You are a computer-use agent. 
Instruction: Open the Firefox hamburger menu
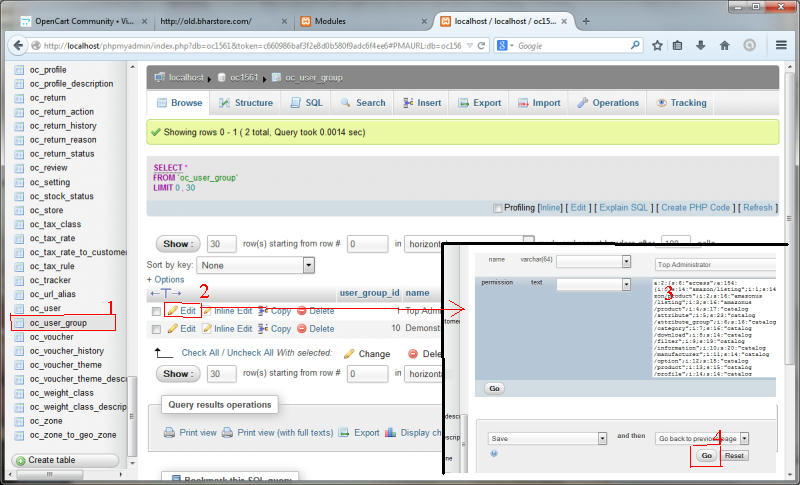click(781, 45)
